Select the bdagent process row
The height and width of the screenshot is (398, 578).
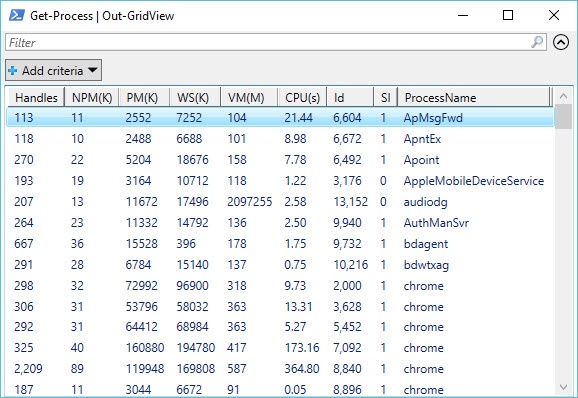pyautogui.click(x=280, y=244)
